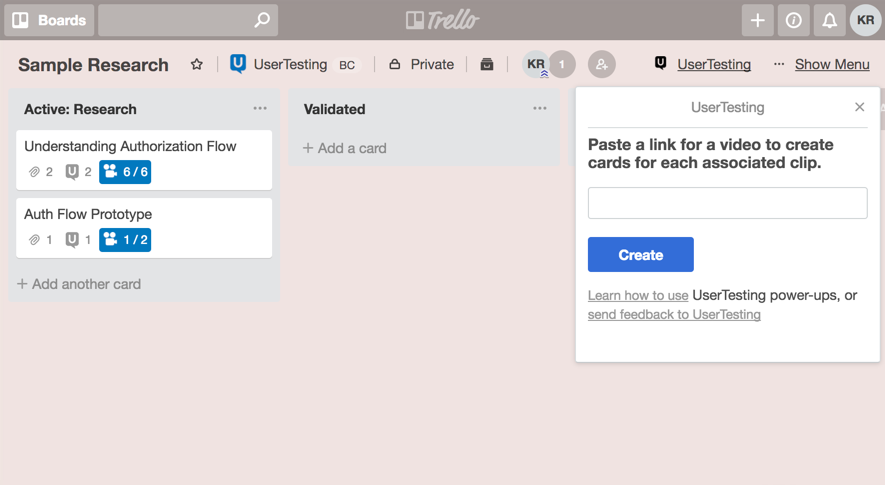Click the blue Create button

[x=641, y=255]
